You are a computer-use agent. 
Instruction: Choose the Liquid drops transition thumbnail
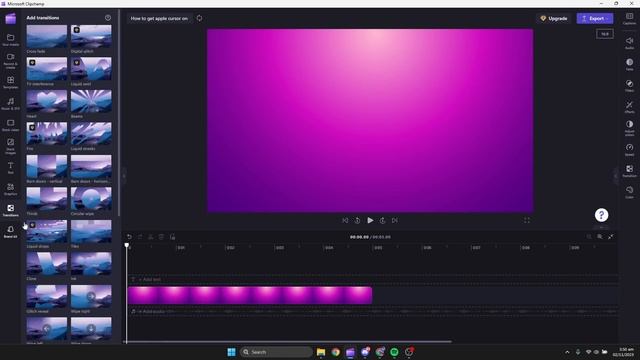[x=47, y=231]
